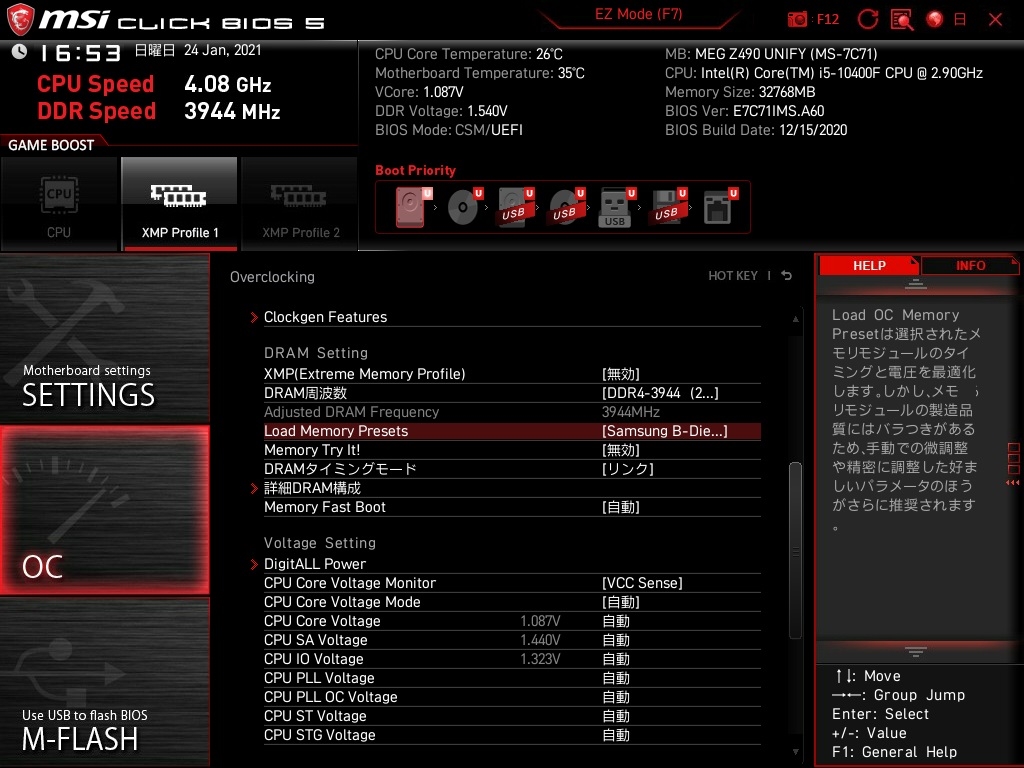Expand Clockgen Features submenu
This screenshot has width=1024, height=768.
click(512, 317)
